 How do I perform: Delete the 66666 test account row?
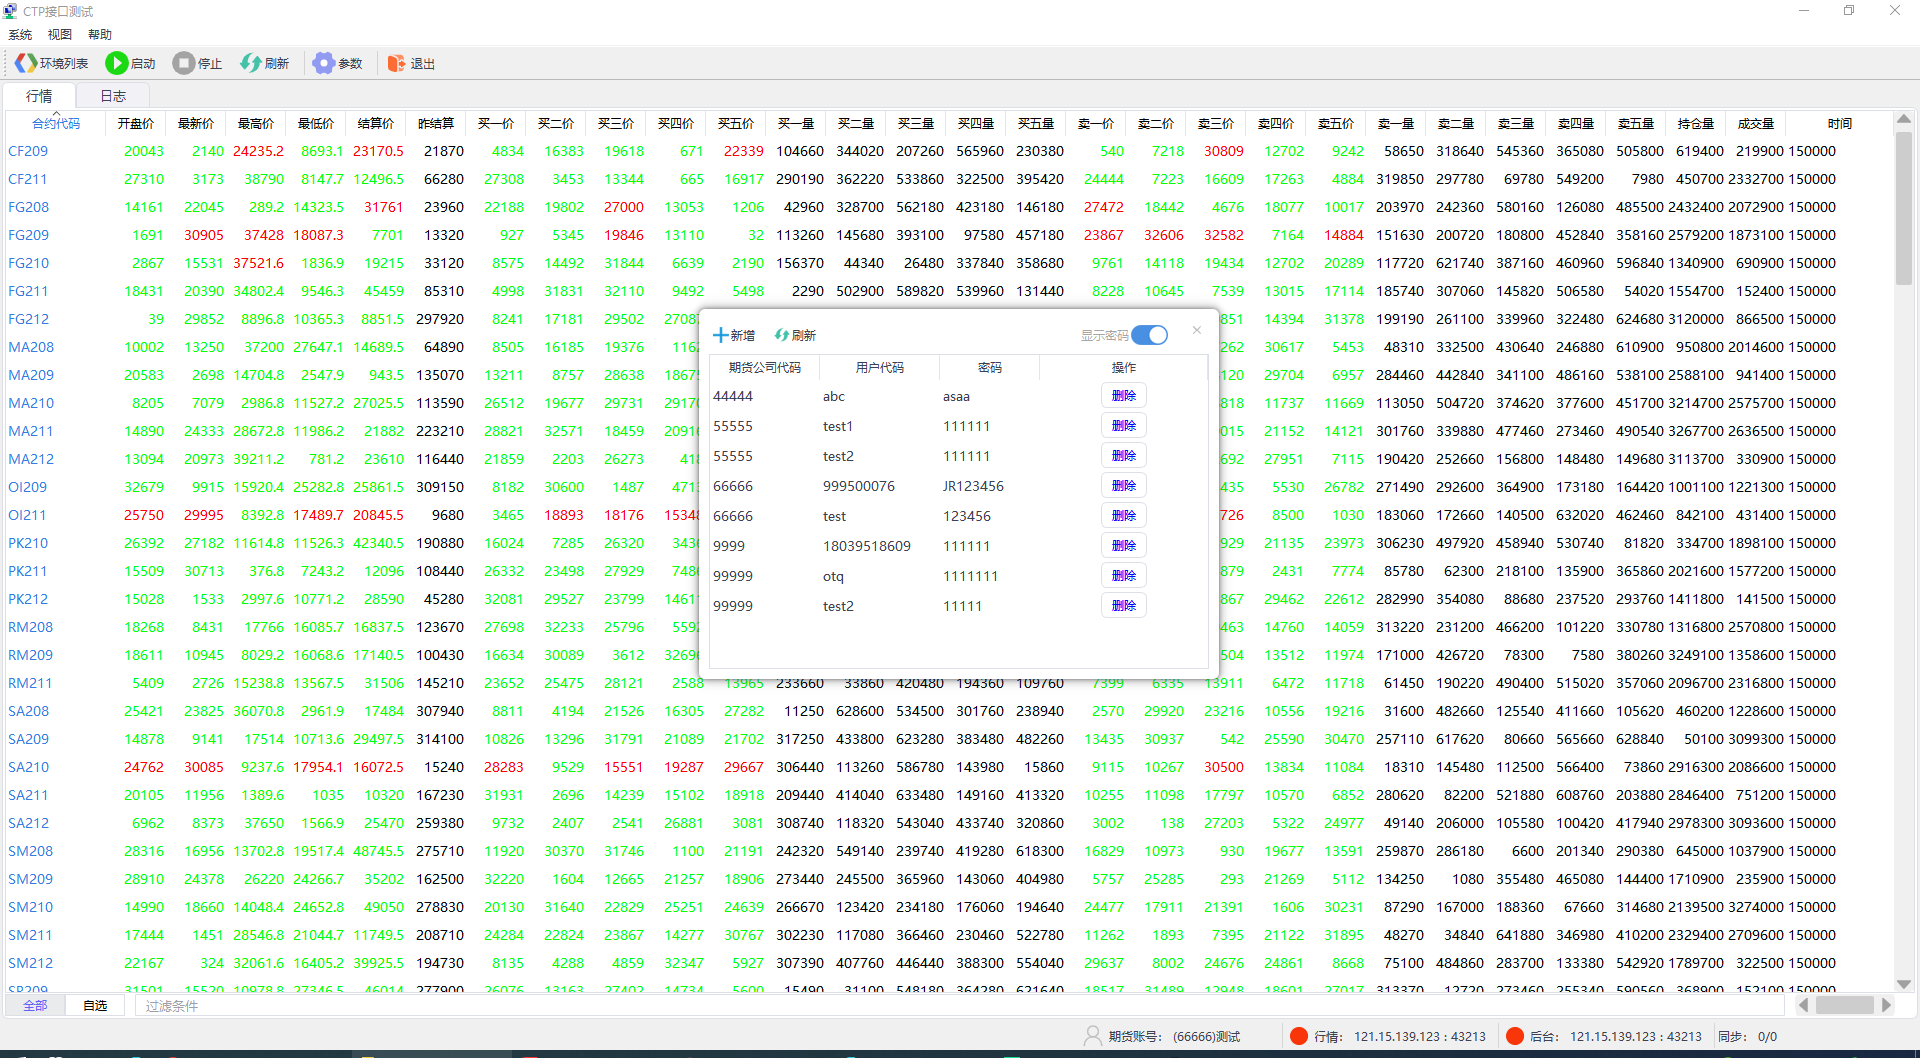[1124, 516]
